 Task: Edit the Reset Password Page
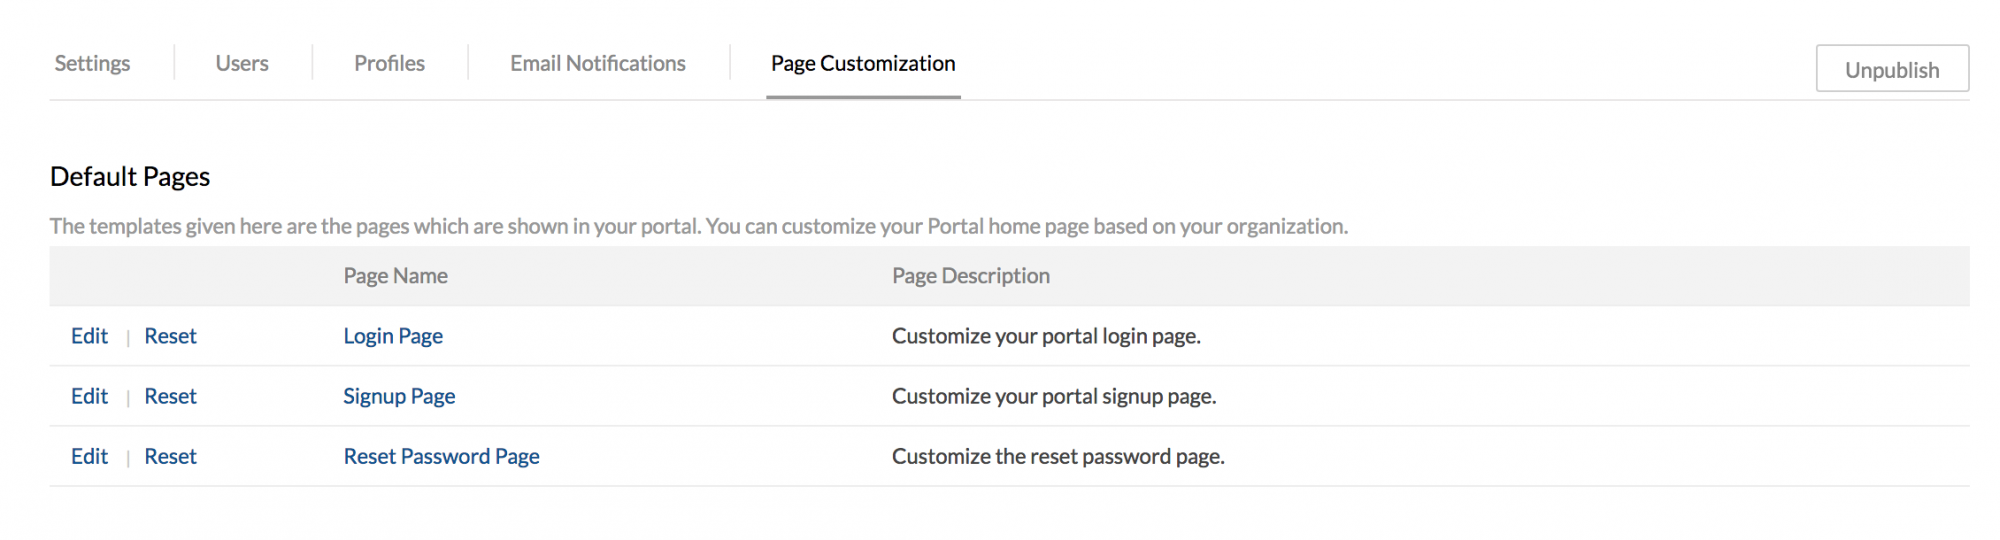89,456
